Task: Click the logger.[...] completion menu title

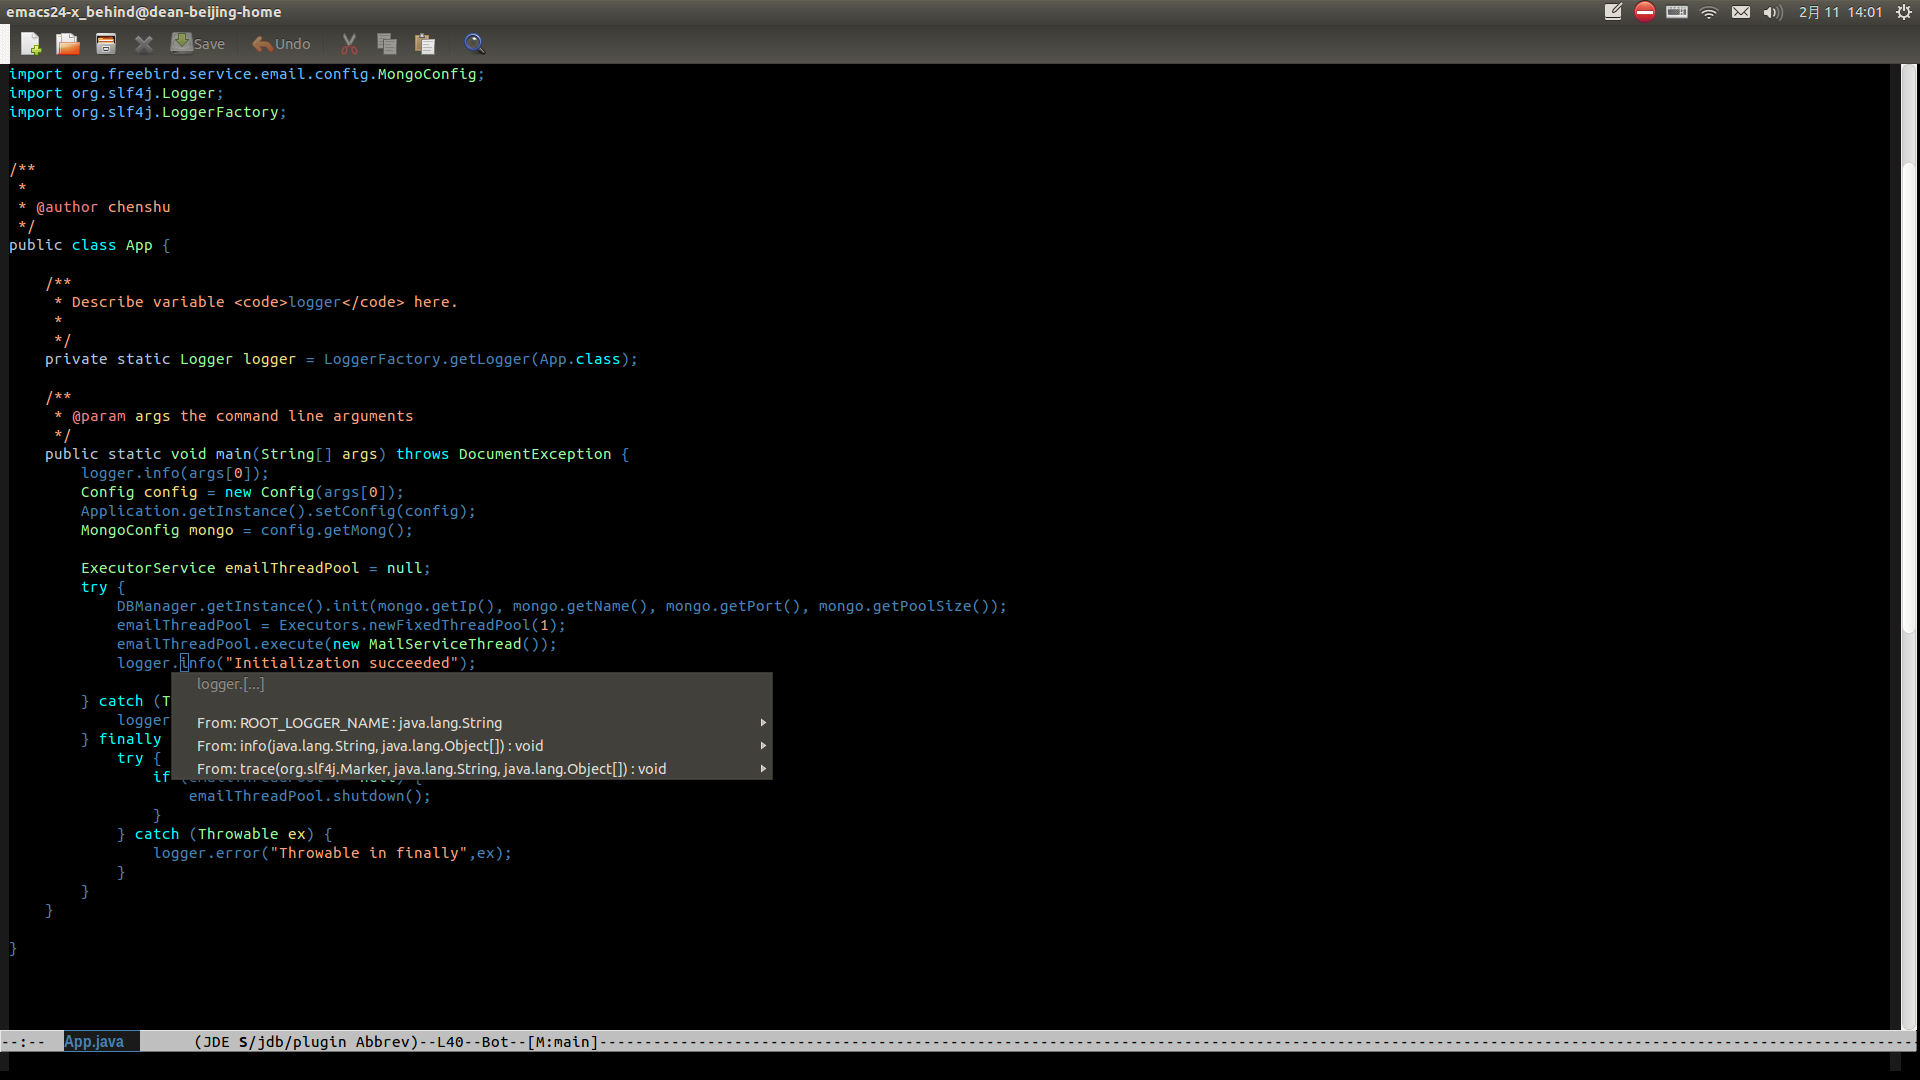Action: [x=231, y=684]
